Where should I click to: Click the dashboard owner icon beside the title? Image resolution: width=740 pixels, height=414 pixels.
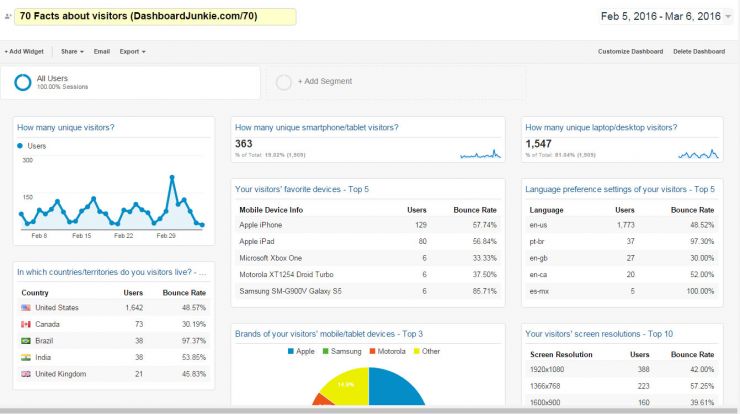(x=8, y=17)
